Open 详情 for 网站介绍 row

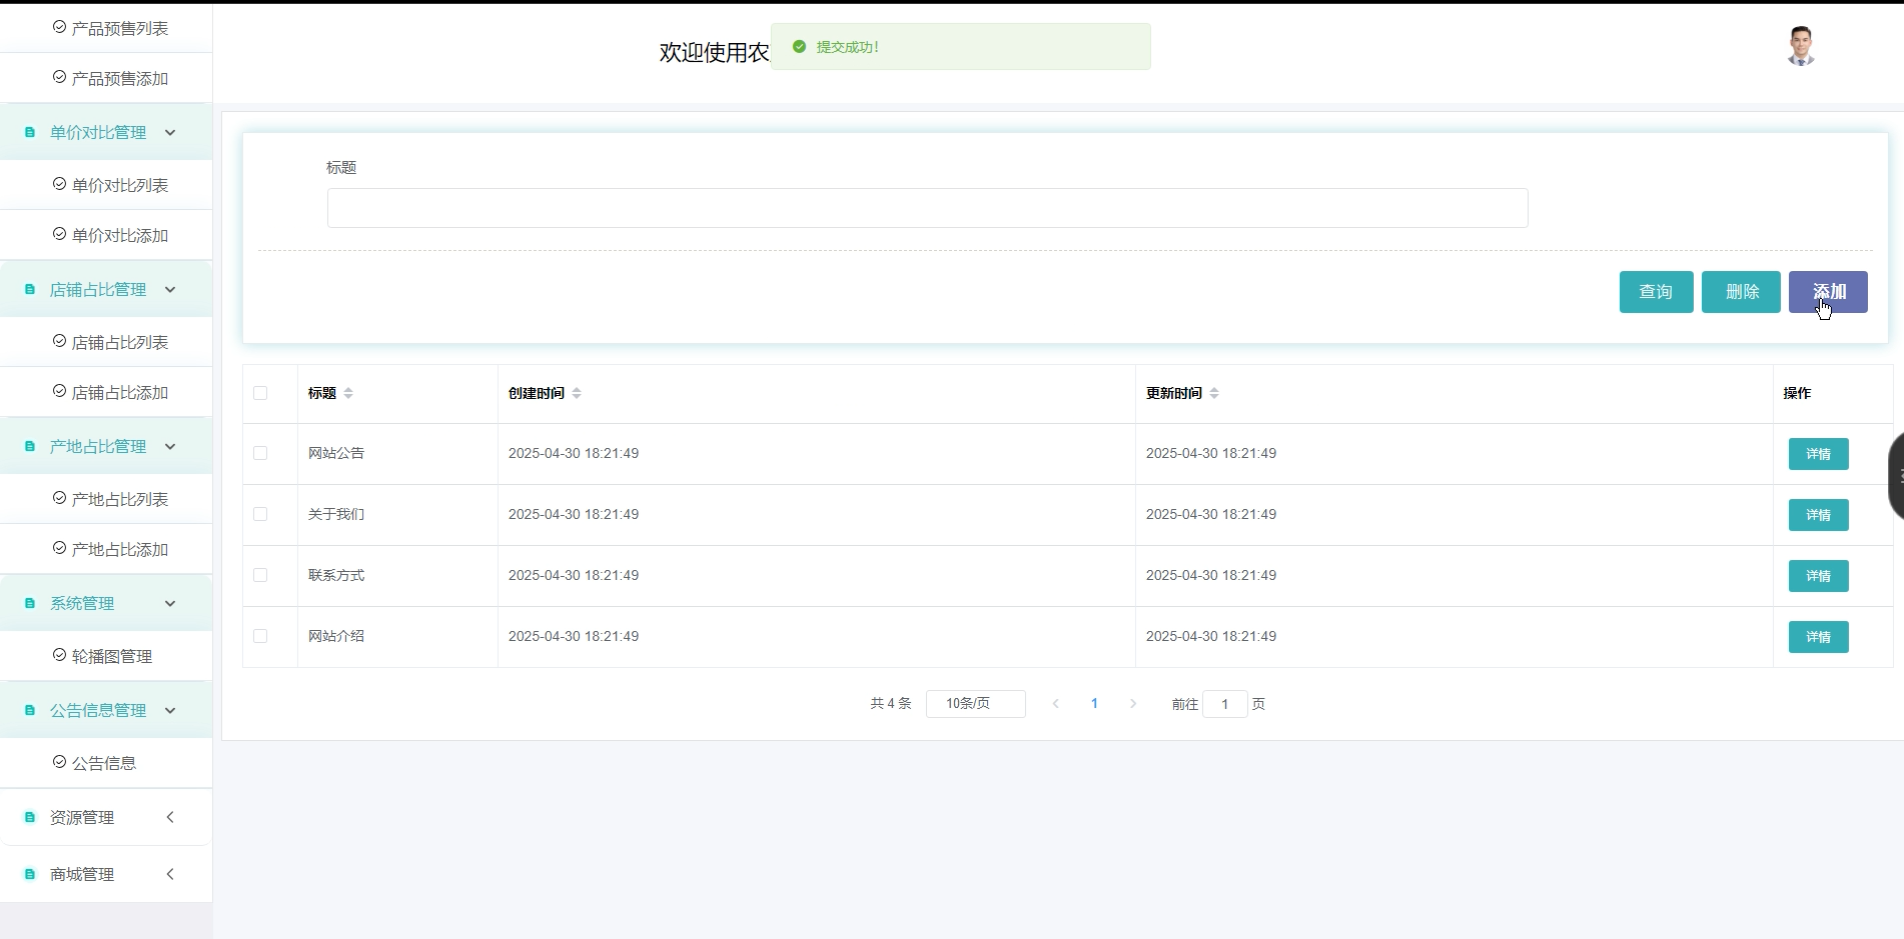1818,637
